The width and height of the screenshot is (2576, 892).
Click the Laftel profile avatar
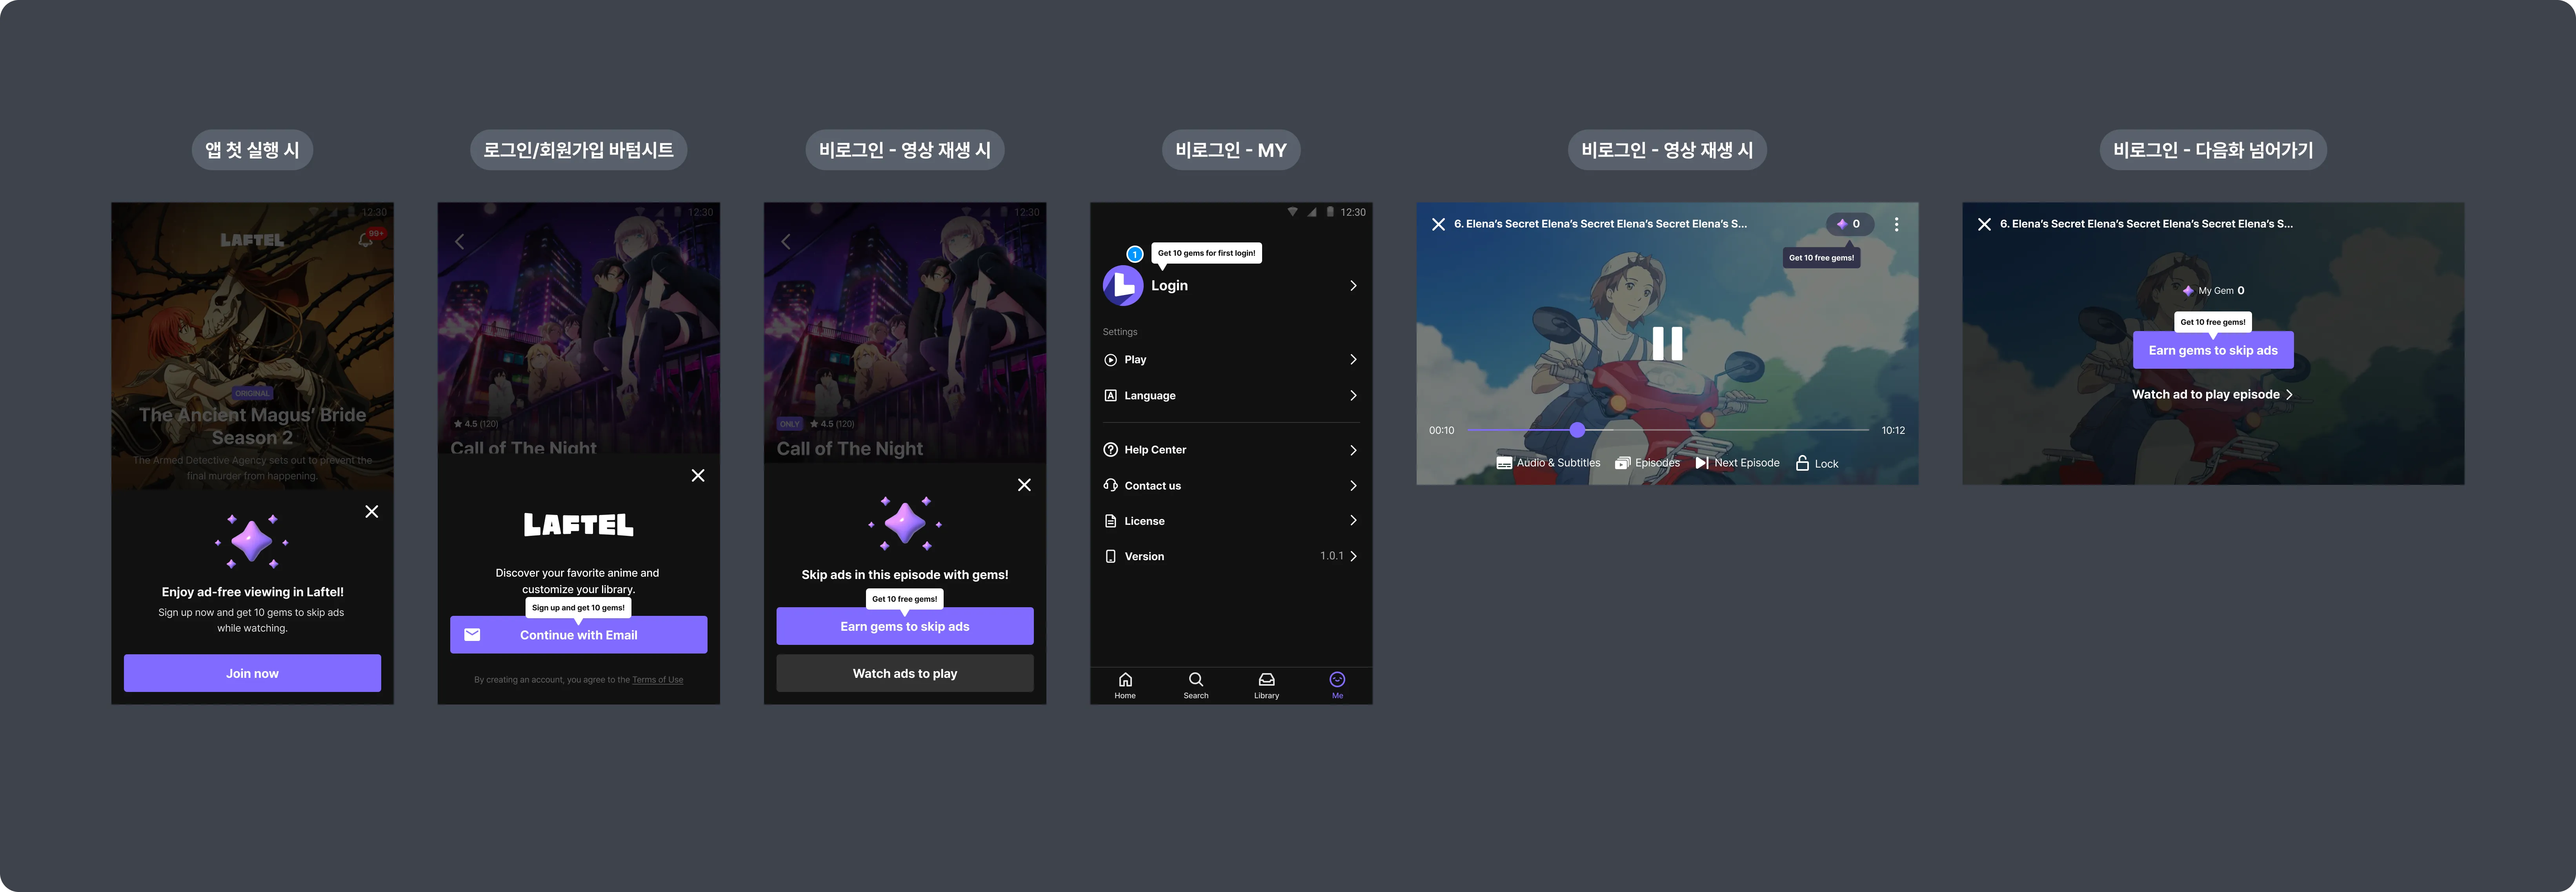click(x=1123, y=286)
